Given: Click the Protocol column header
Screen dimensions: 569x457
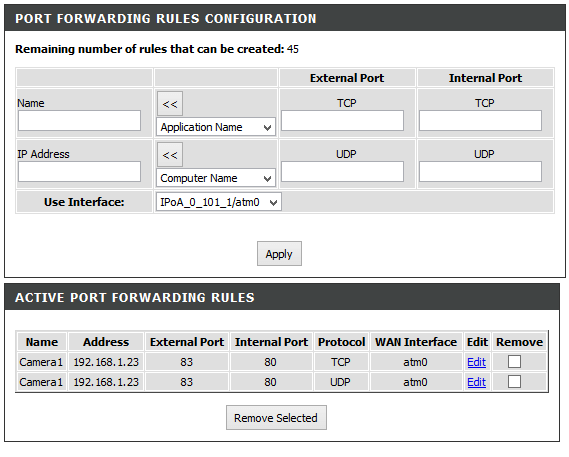Looking at the screenshot, I should (341, 342).
